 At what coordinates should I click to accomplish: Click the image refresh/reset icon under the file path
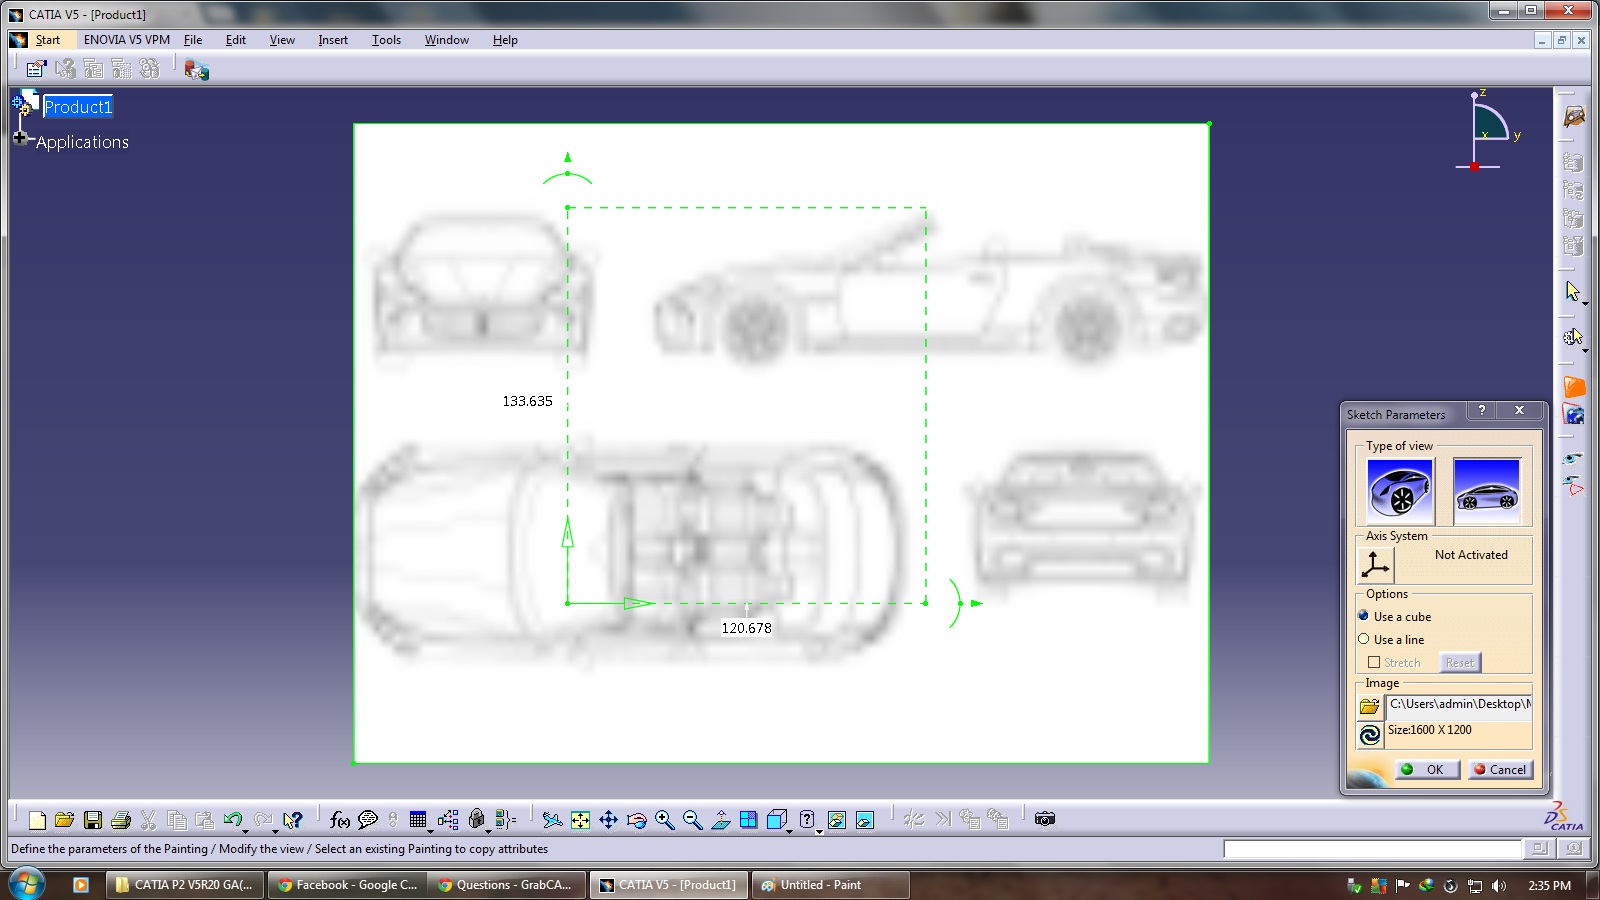[1369, 734]
